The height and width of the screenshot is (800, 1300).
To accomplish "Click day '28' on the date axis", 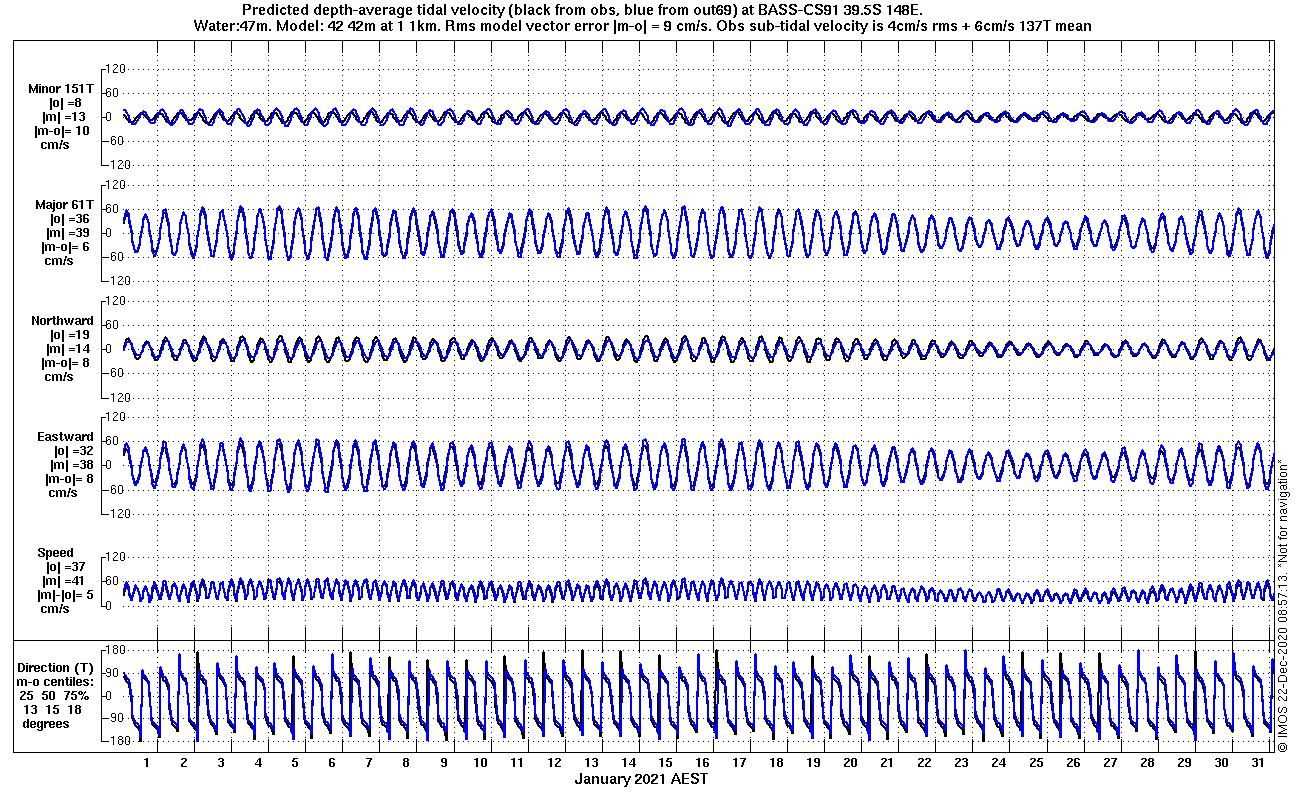I will (1147, 762).
